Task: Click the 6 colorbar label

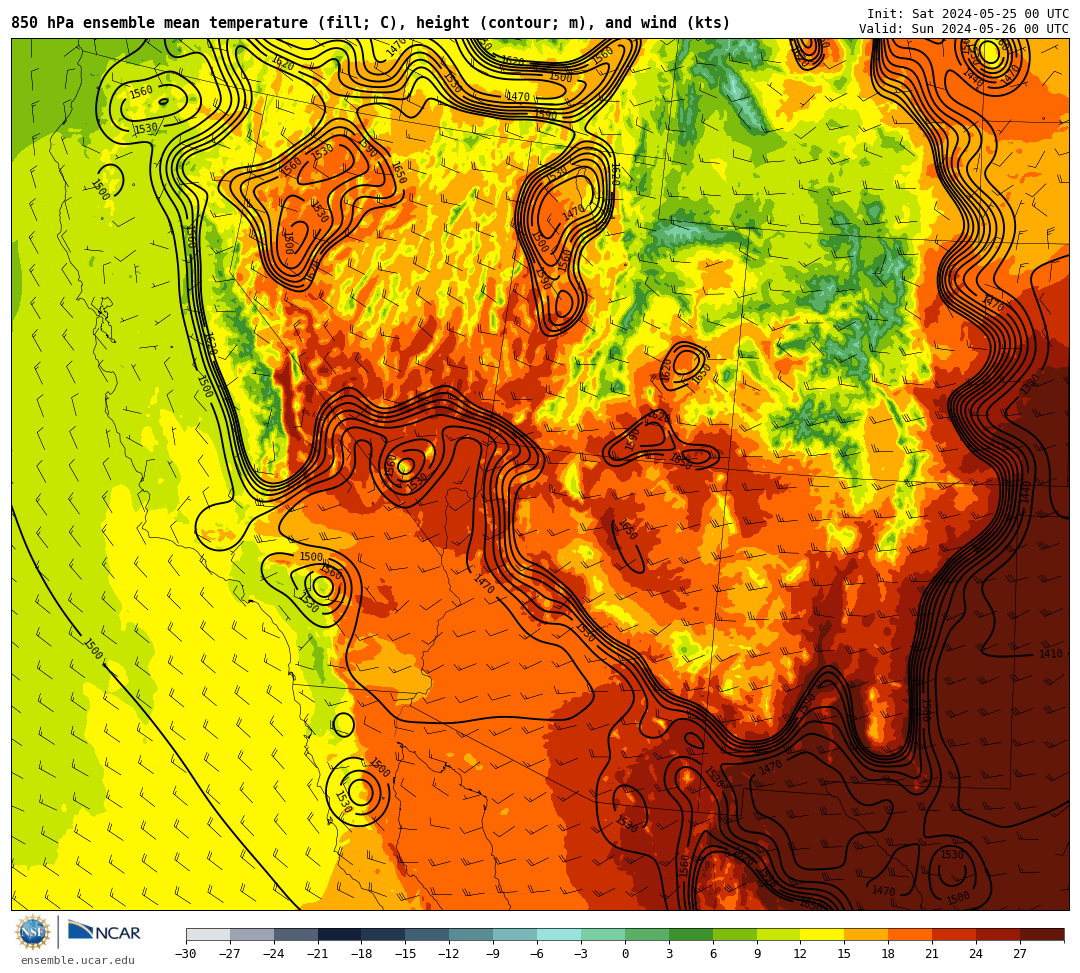Action: click(713, 954)
